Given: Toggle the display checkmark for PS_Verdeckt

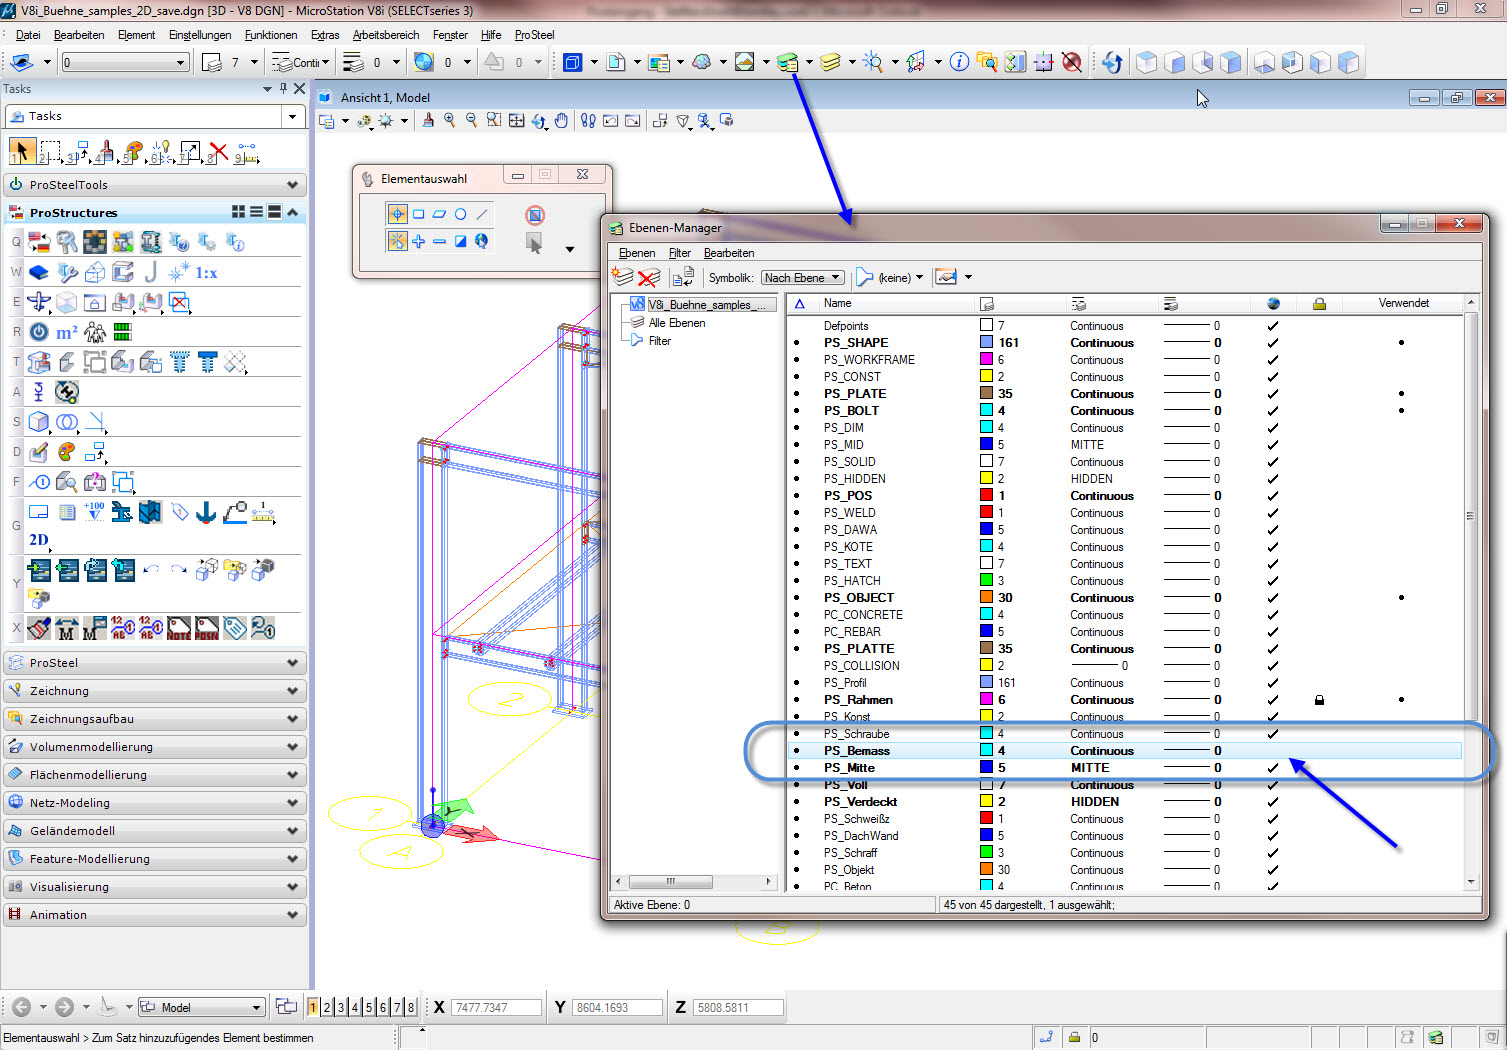Looking at the screenshot, I should pos(1272,802).
